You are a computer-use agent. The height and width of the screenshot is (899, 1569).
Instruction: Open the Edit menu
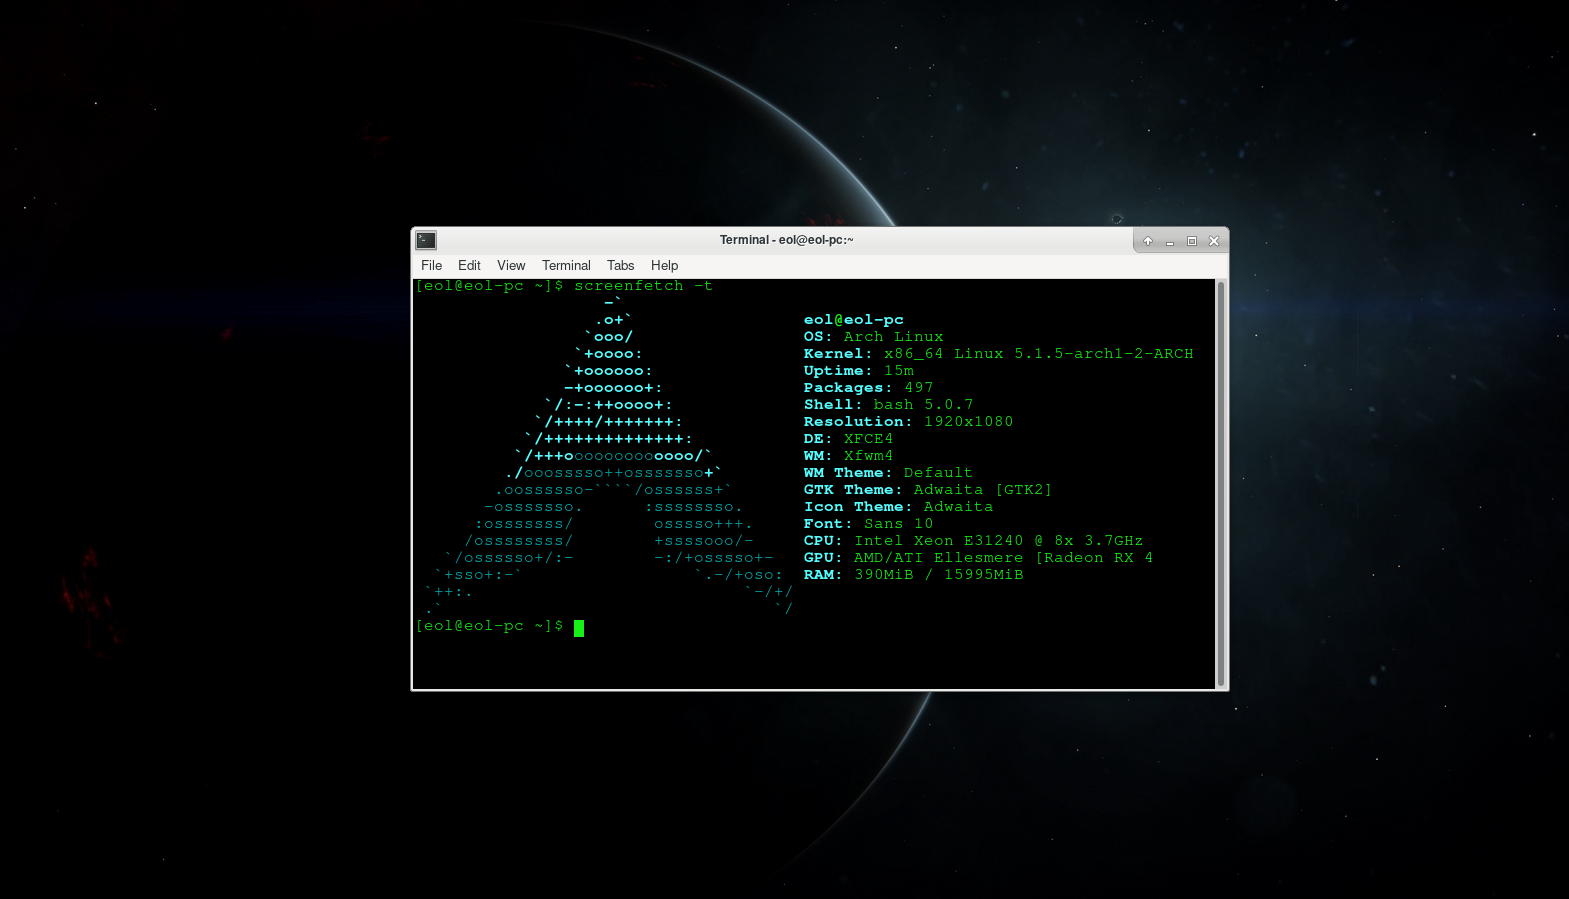click(x=469, y=265)
